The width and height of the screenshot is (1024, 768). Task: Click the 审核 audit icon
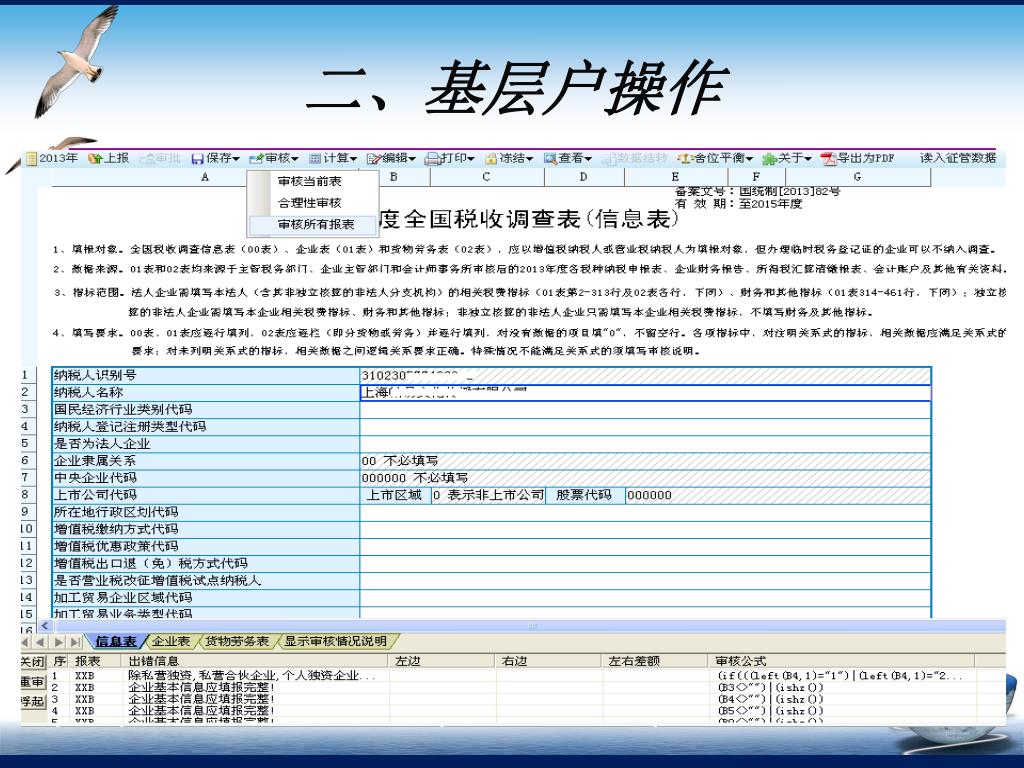click(x=256, y=159)
